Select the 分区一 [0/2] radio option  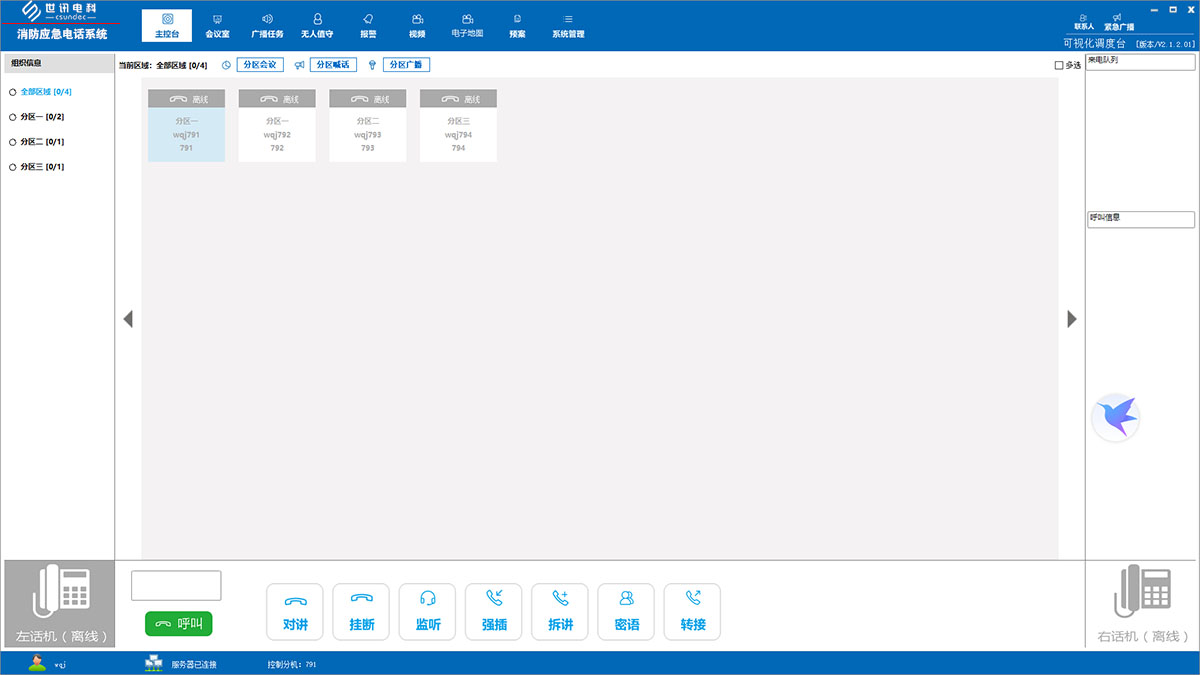(13, 117)
